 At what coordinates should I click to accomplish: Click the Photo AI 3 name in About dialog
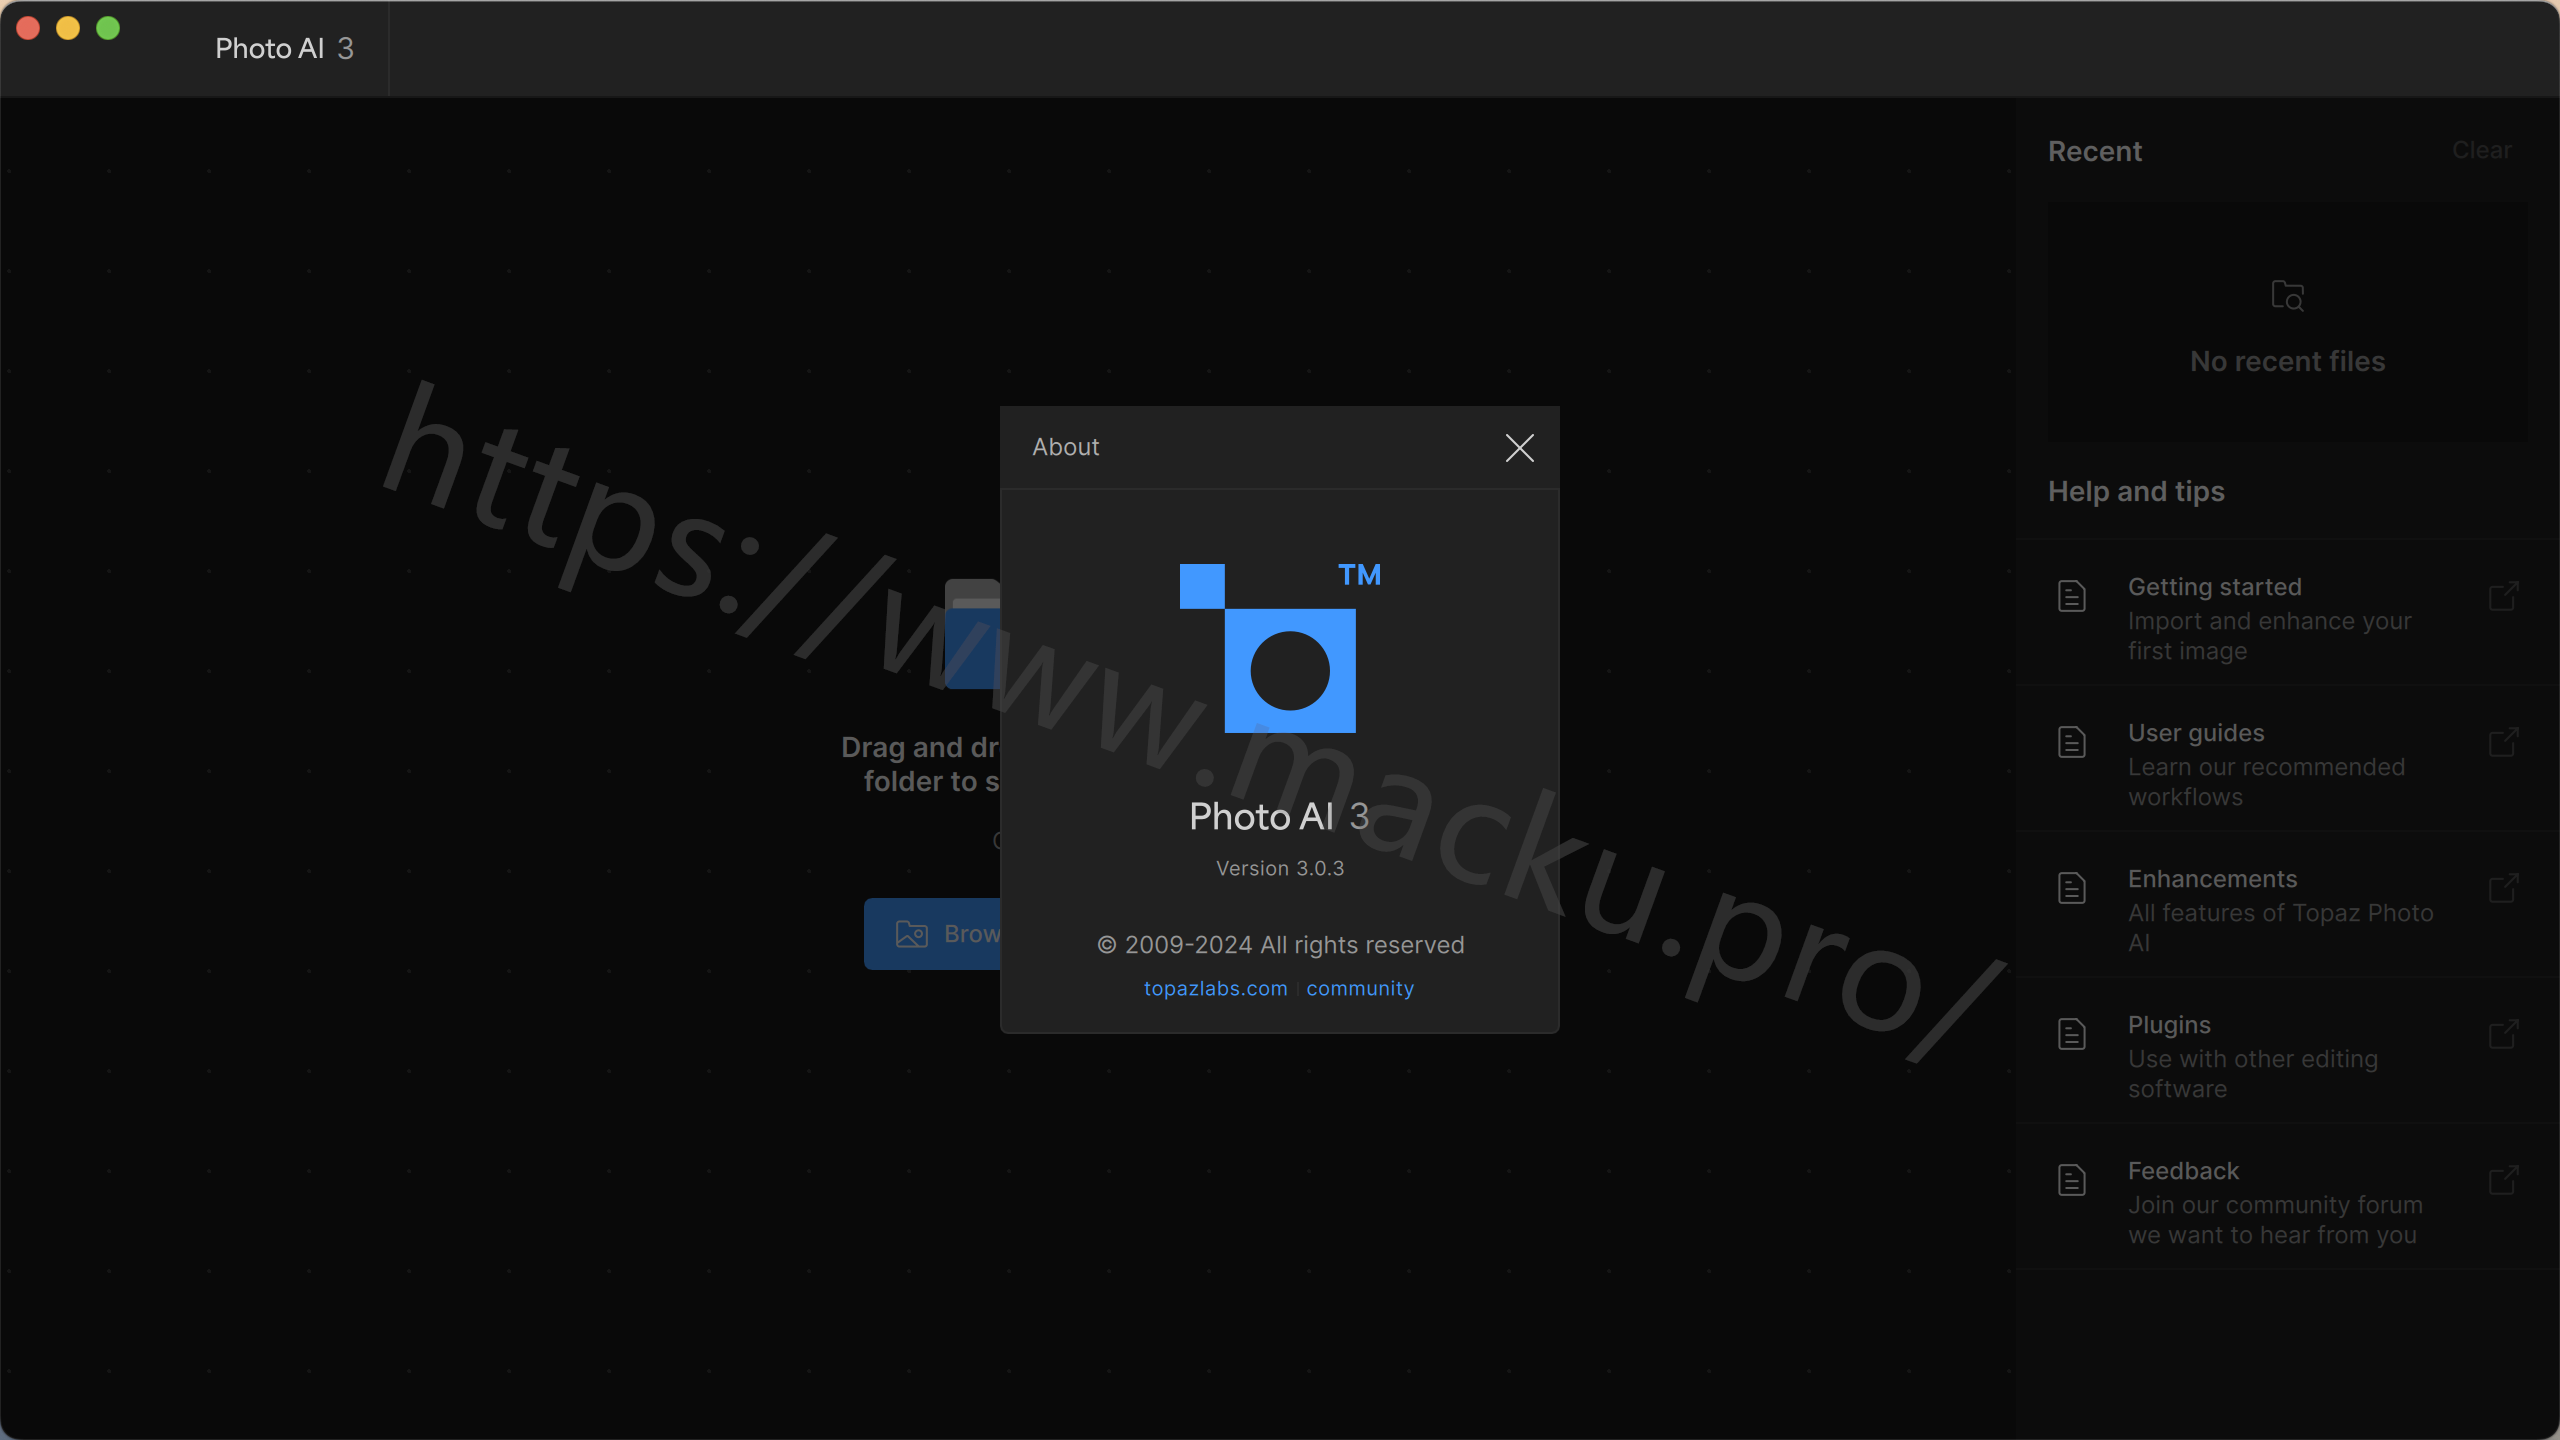pos(1279,816)
